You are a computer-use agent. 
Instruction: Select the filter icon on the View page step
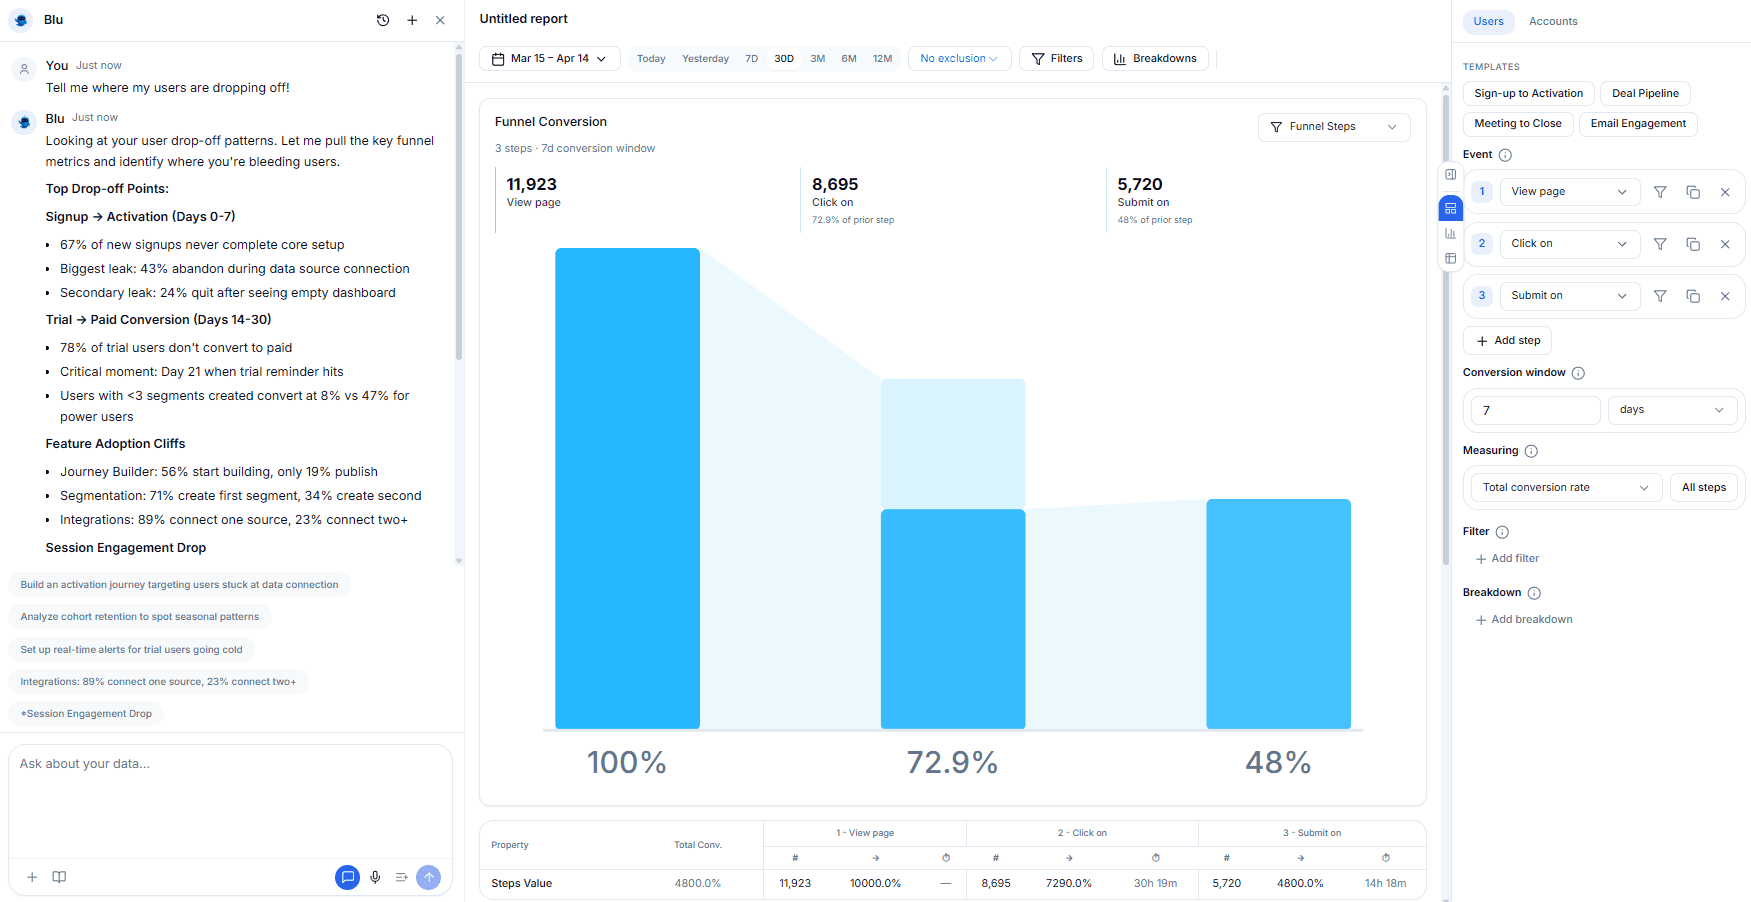tap(1661, 191)
